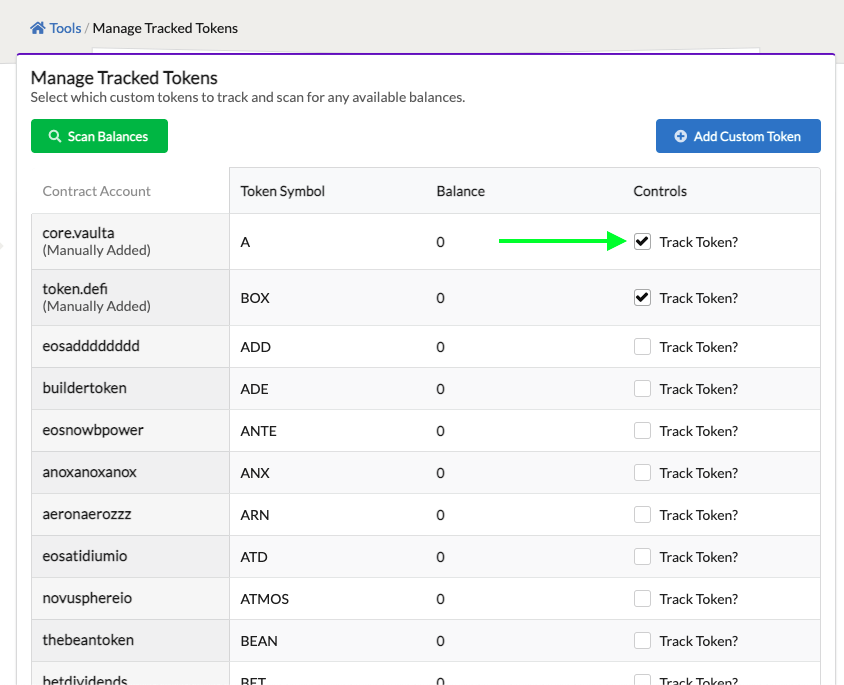Click the Manage Tracked Tokens breadcrumb text
This screenshot has width=844, height=685.
pyautogui.click(x=165, y=28)
